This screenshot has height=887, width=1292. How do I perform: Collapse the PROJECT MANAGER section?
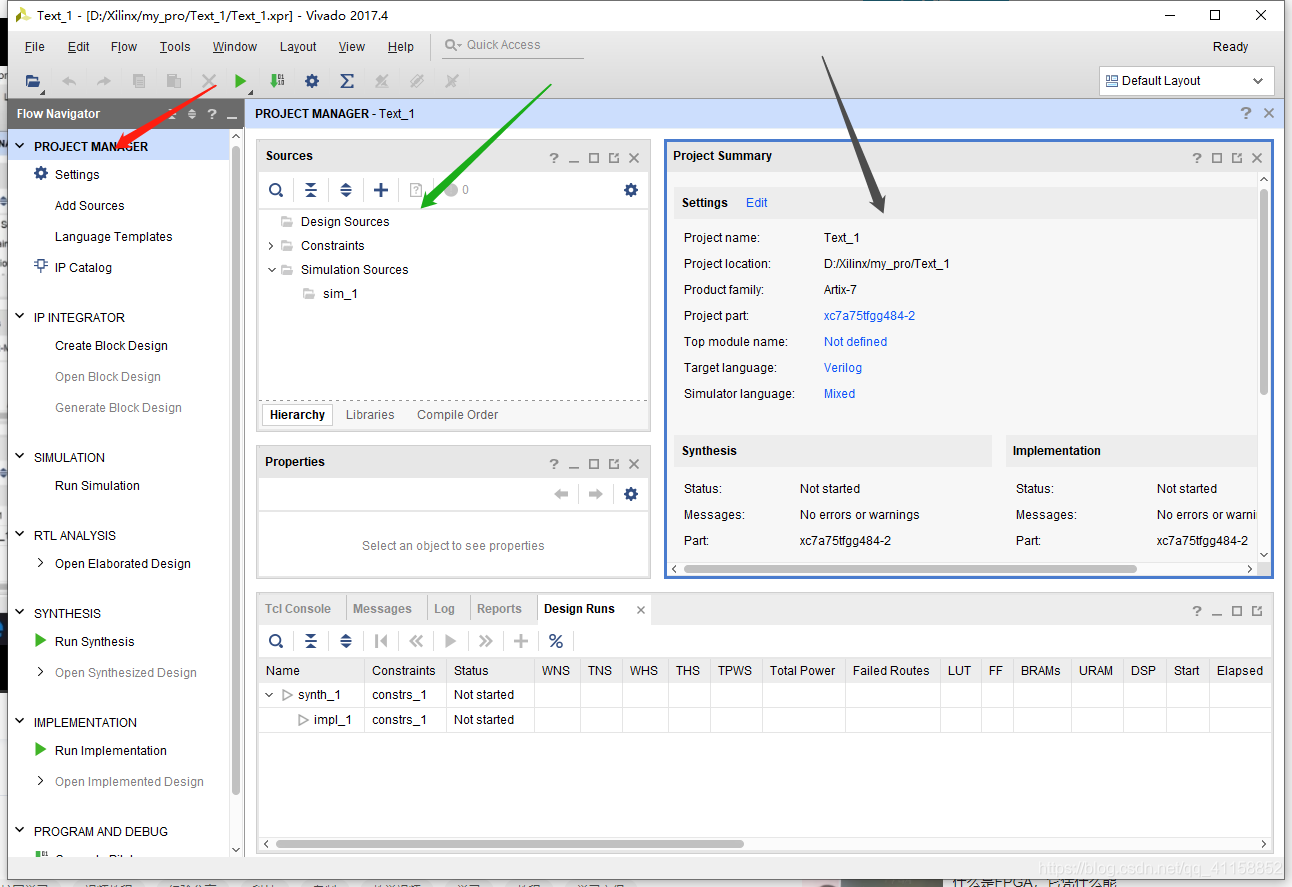19,146
